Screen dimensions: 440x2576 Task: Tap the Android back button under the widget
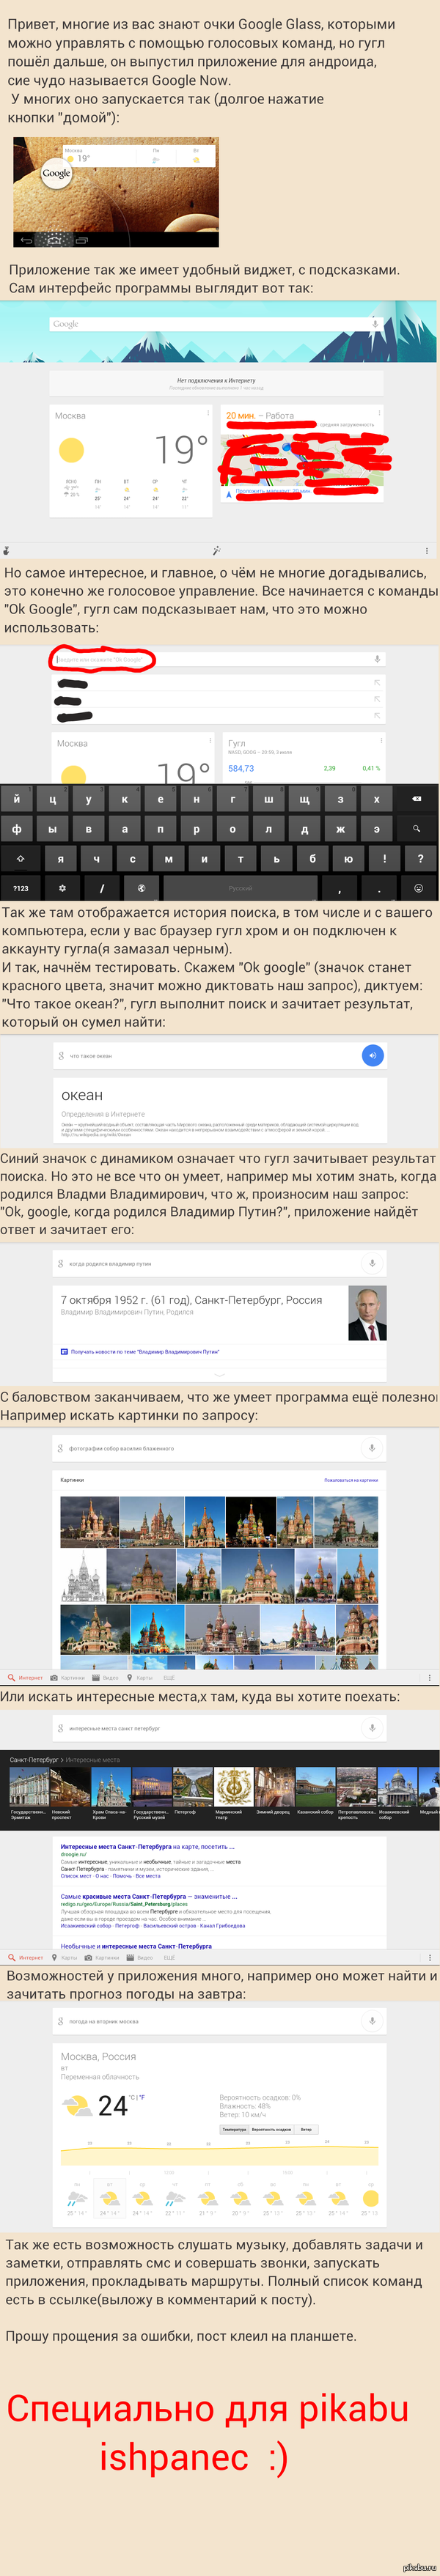(27, 240)
